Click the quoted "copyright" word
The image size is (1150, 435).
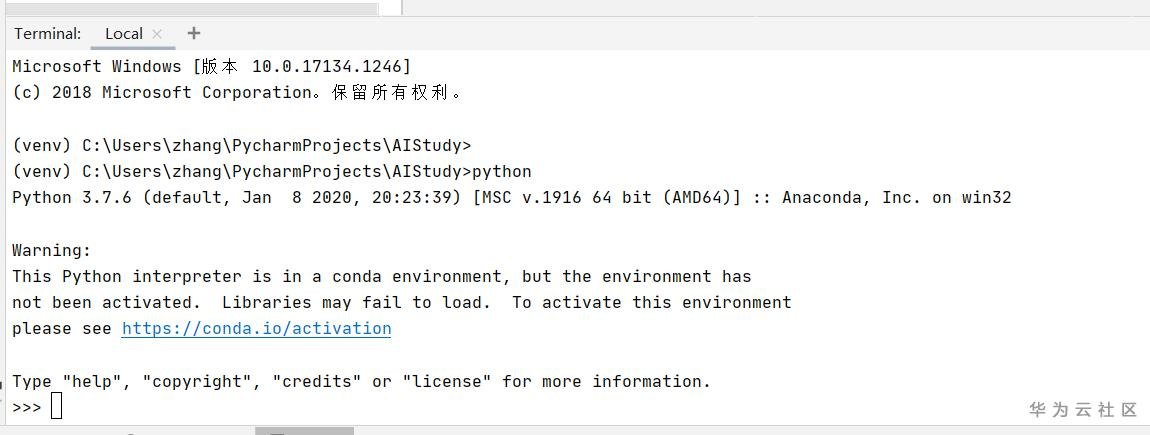(201, 382)
